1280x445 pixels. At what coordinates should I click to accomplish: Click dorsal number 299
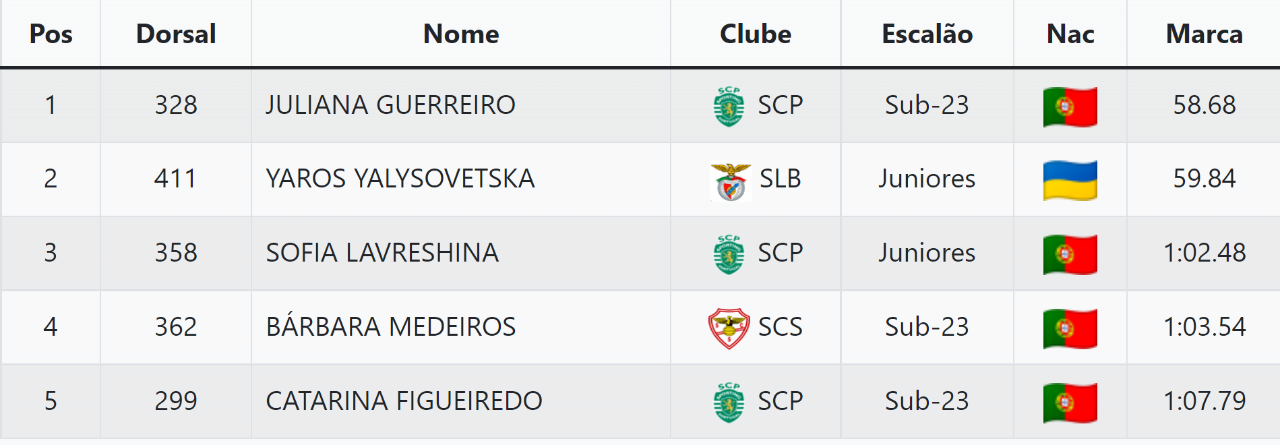(176, 401)
